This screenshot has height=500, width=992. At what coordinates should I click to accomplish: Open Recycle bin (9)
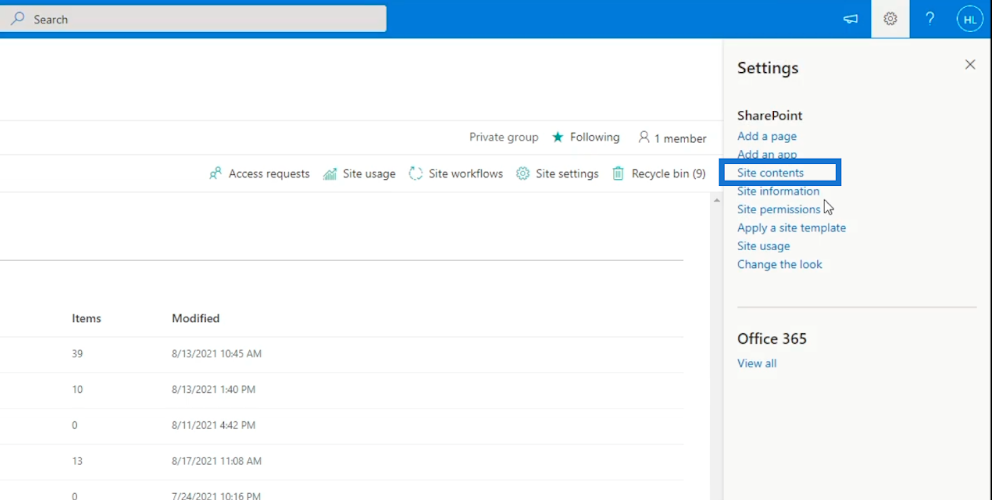tap(659, 173)
